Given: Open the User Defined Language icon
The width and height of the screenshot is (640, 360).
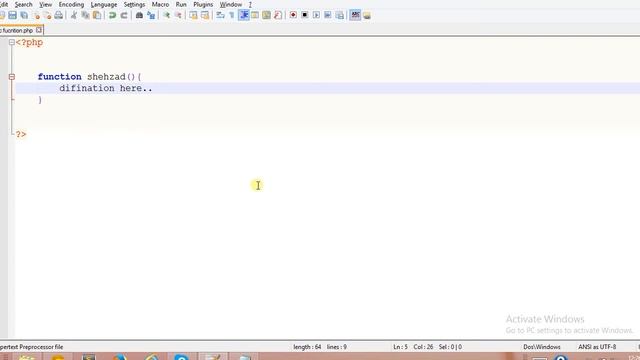Looking at the screenshot, I should click(255, 16).
